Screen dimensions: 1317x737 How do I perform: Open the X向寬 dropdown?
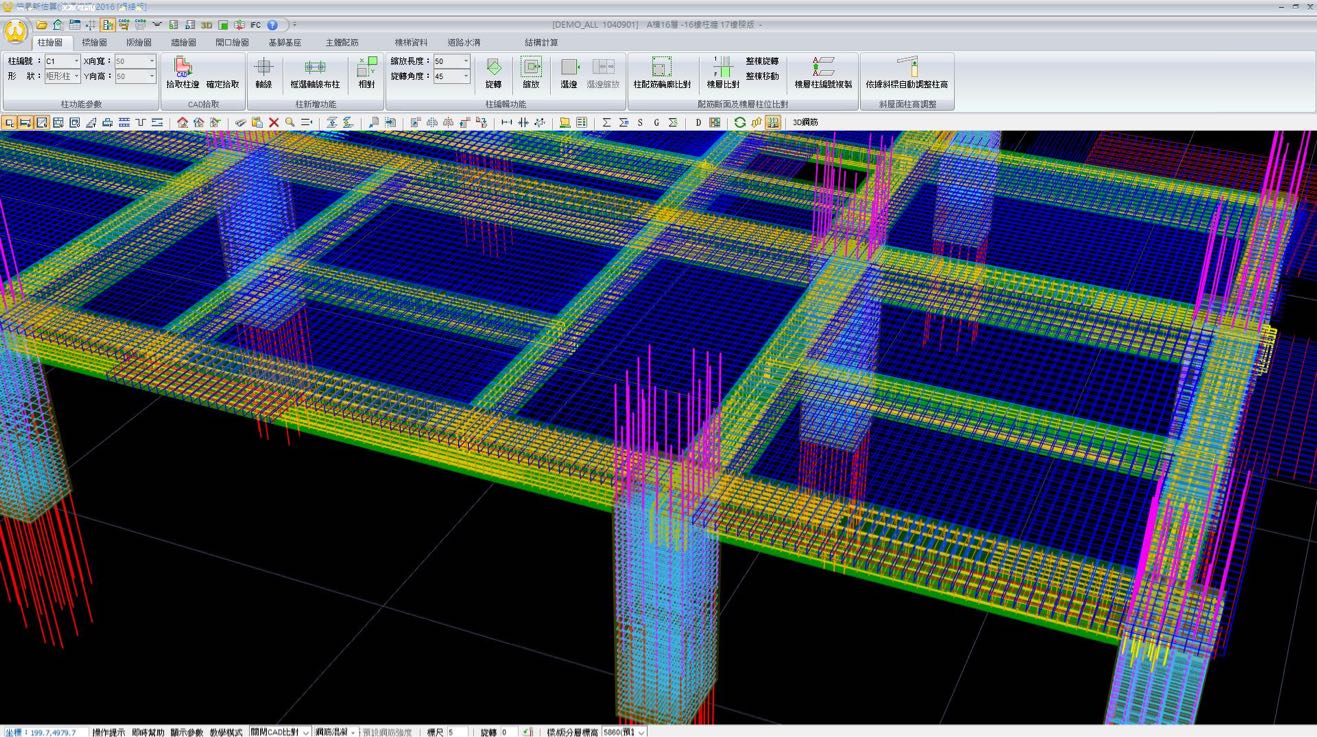pos(152,61)
